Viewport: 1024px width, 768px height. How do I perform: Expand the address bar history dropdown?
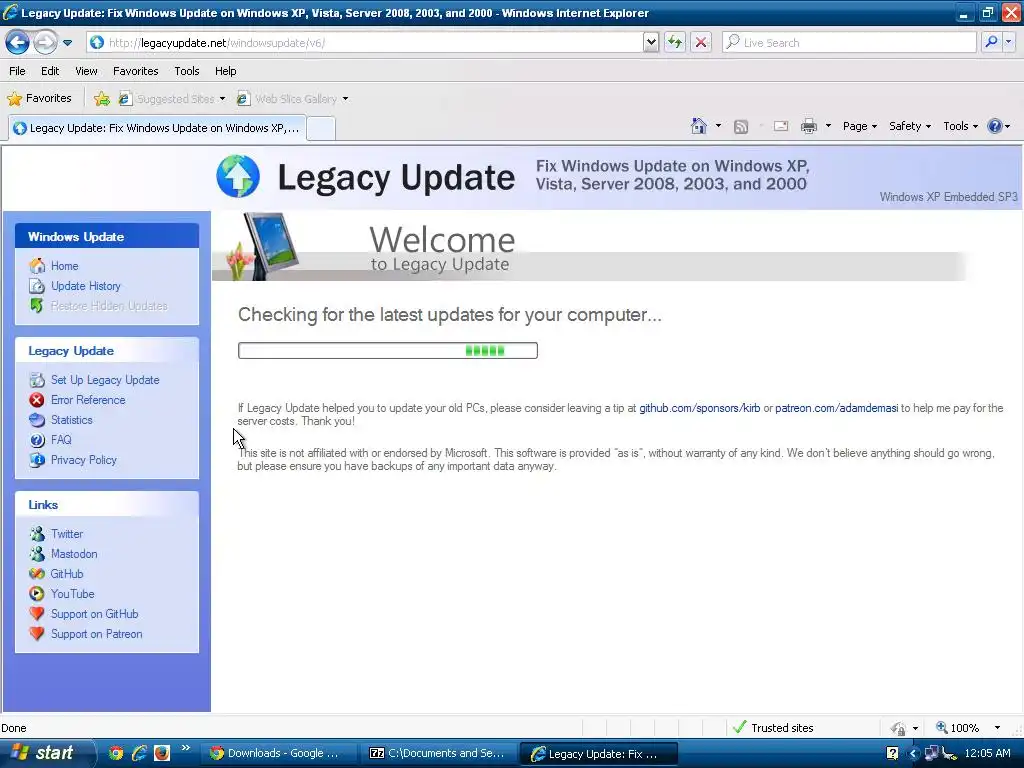[x=650, y=42]
